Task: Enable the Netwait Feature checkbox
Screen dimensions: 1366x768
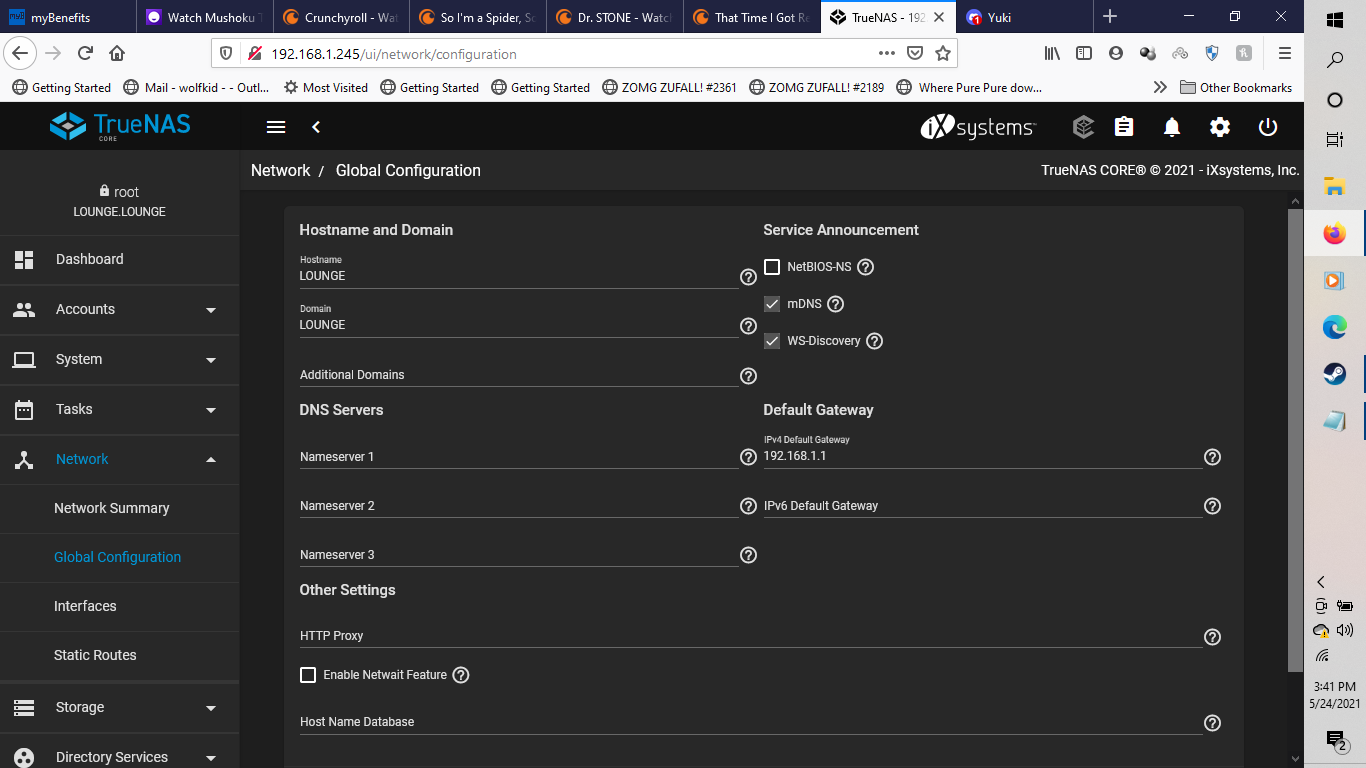Action: [x=308, y=675]
